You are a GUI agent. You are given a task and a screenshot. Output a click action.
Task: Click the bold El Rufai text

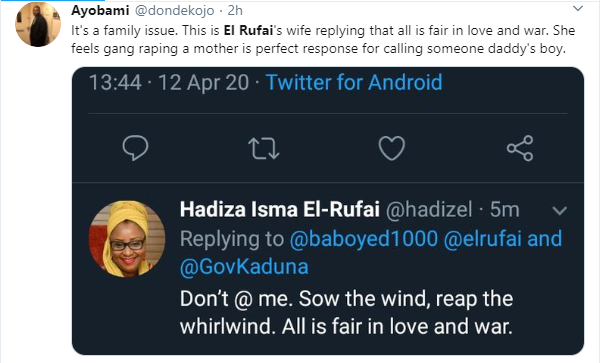[248, 30]
